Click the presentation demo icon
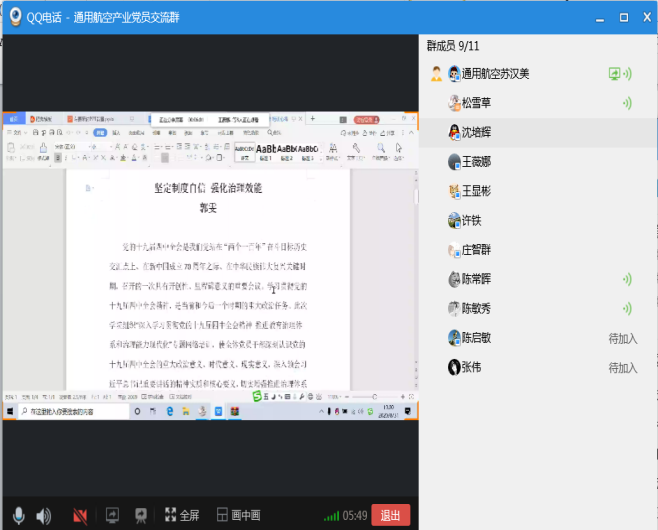 pos(142,515)
